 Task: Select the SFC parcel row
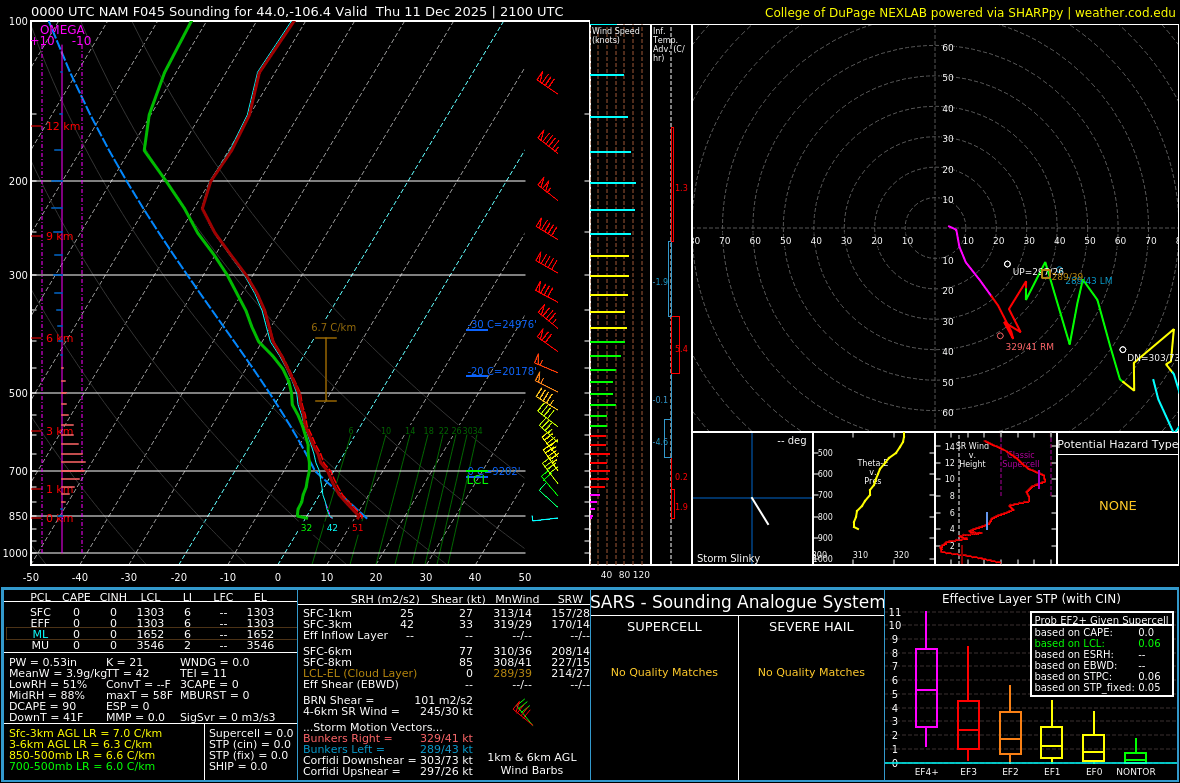(x=151, y=613)
